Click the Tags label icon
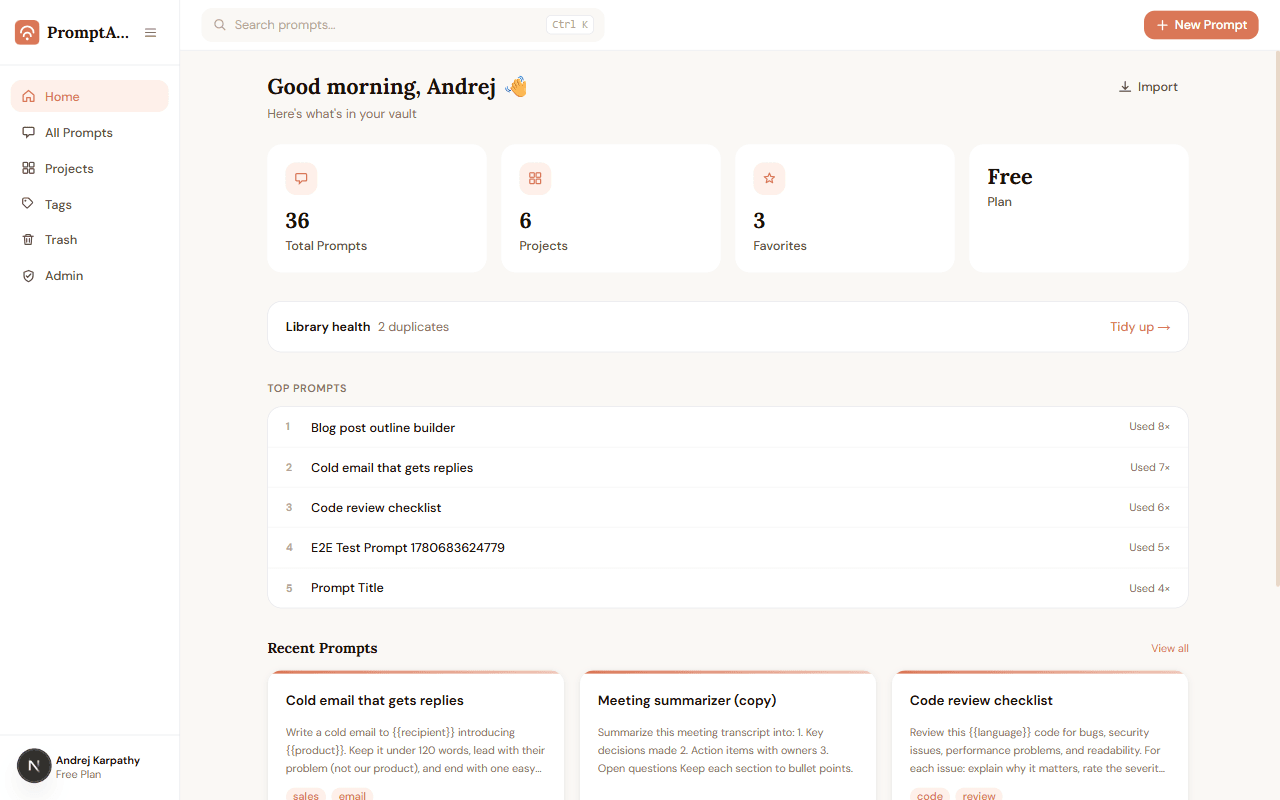The height and width of the screenshot is (800, 1280). [x=28, y=204]
